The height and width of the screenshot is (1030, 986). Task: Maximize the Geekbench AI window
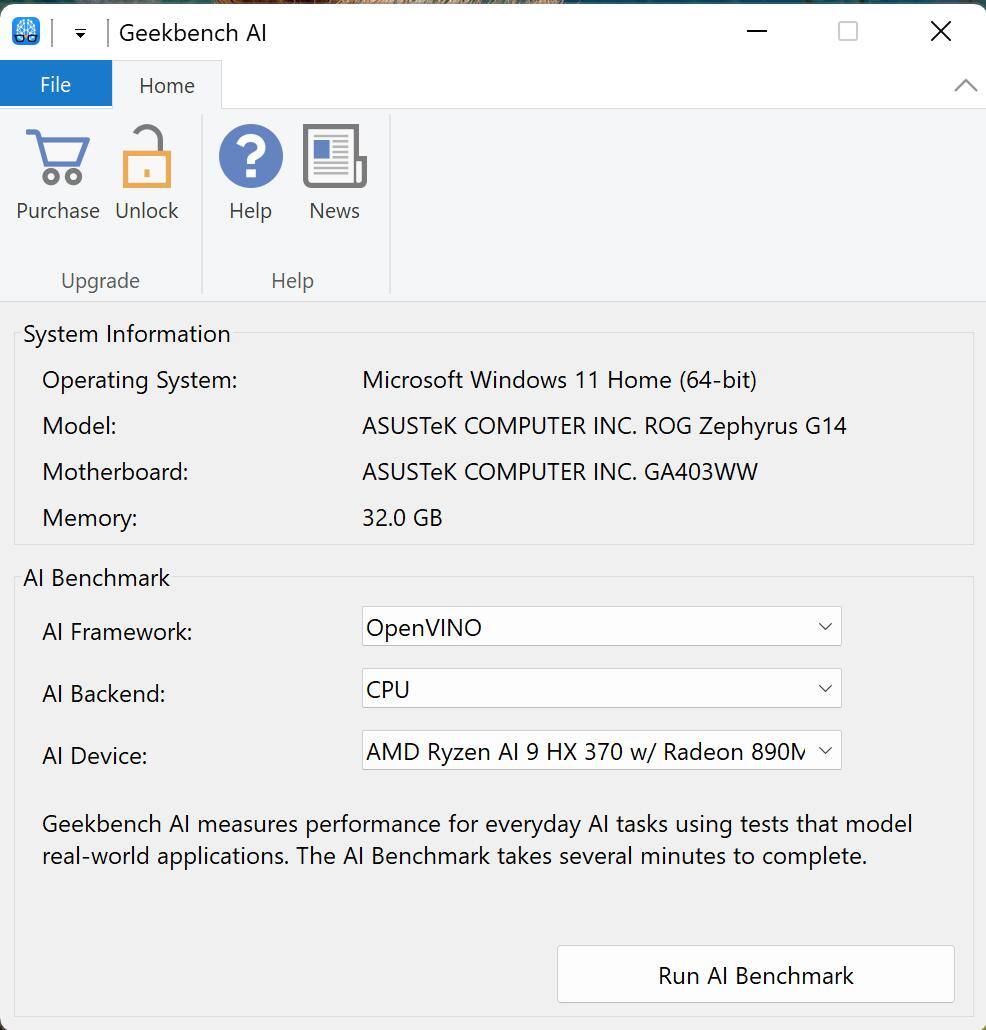point(848,32)
